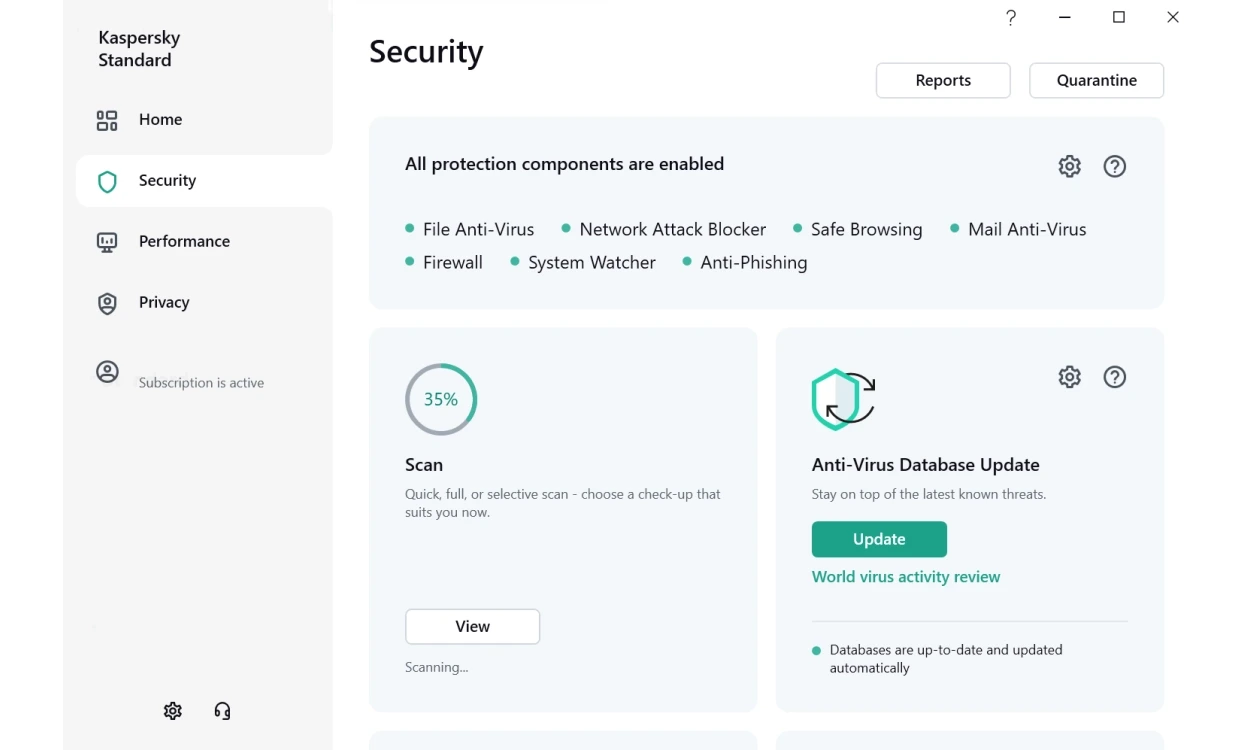1250x750 pixels.
Task: Show help for Anti-Virus Database Update
Action: tap(1115, 377)
